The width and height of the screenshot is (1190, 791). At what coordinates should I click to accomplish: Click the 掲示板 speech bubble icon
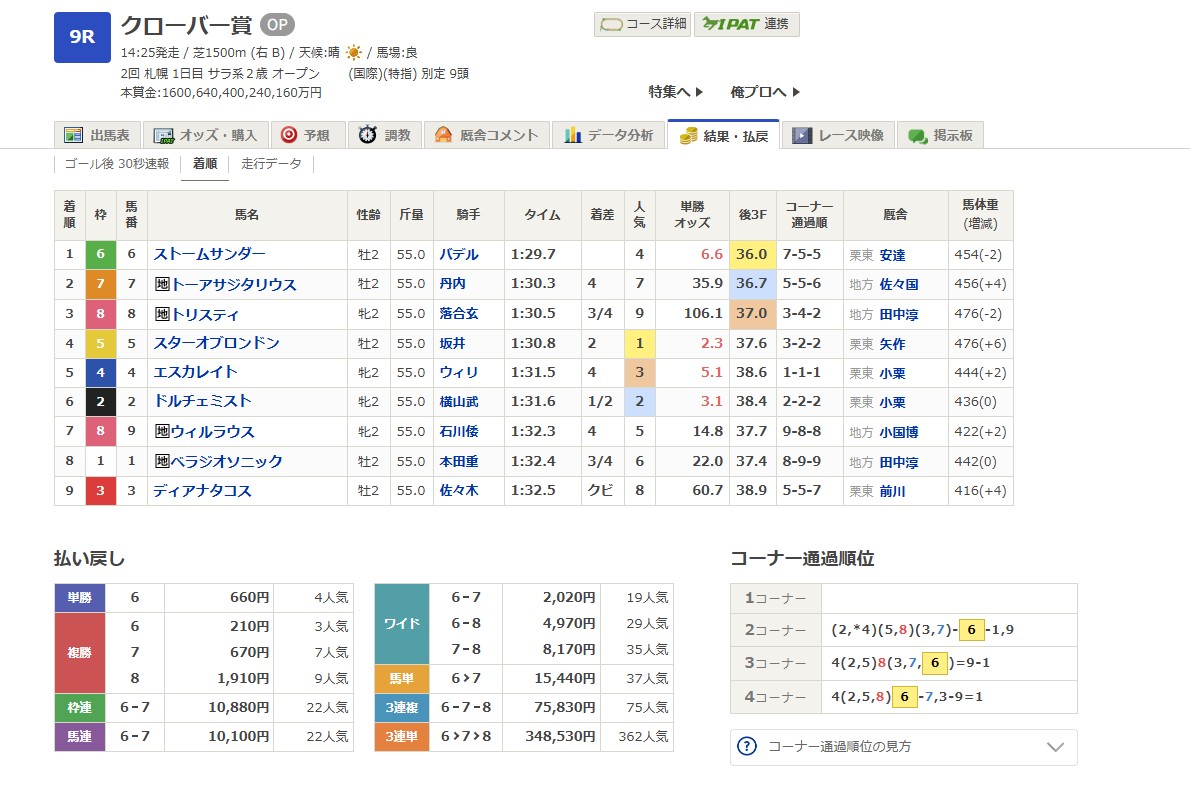pos(918,136)
